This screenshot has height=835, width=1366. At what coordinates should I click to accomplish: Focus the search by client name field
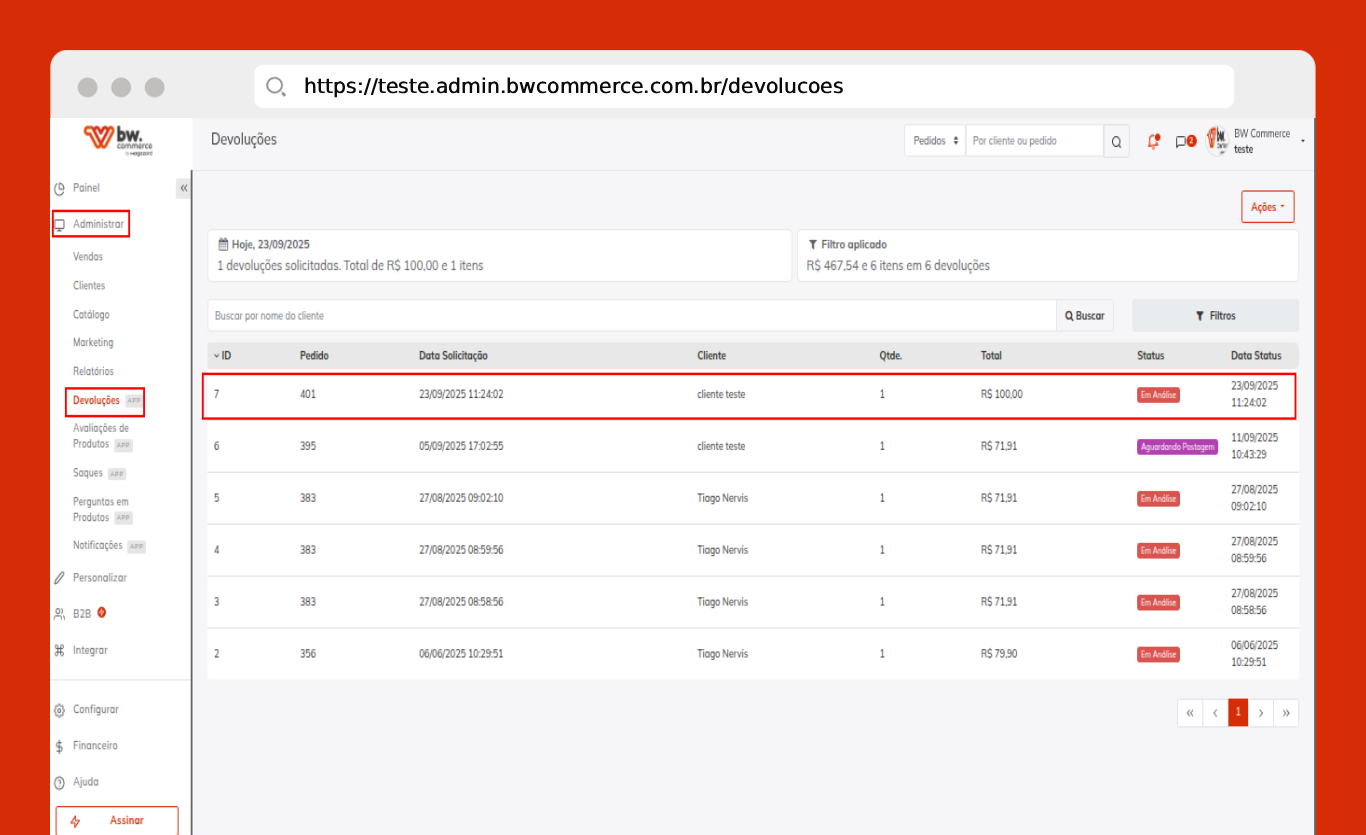coord(630,316)
